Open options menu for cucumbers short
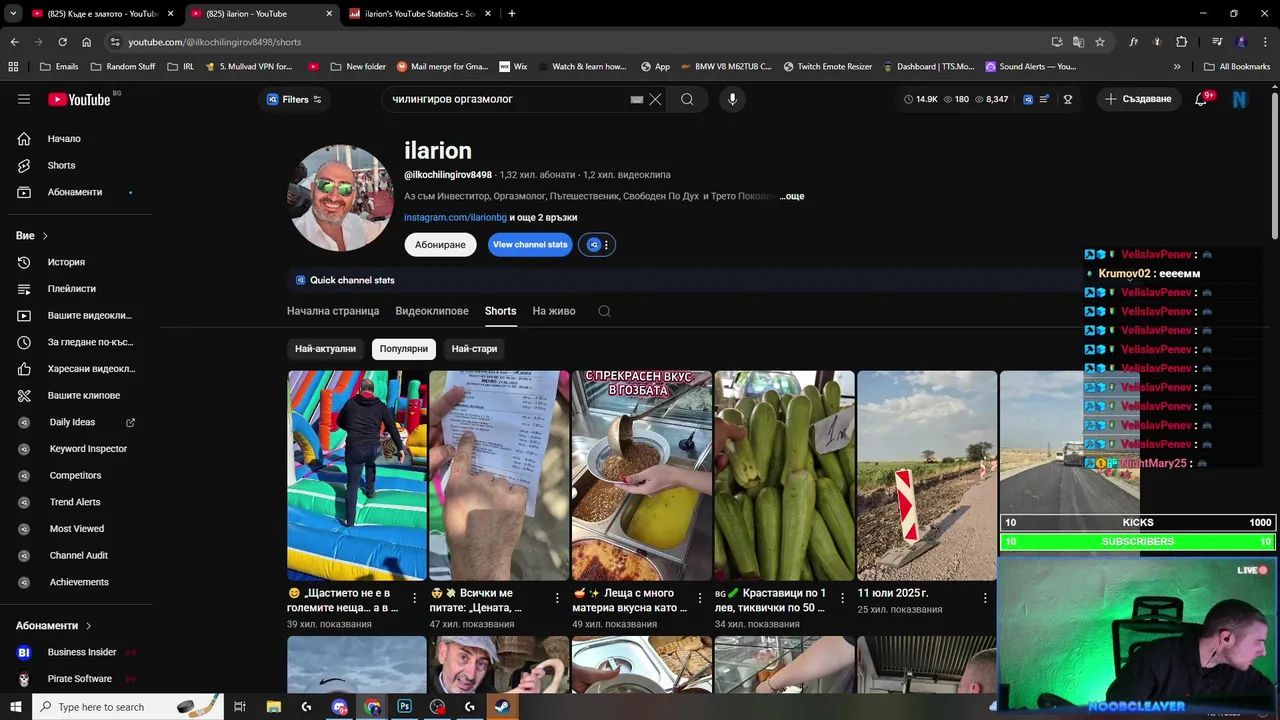Image resolution: width=1280 pixels, height=720 pixels. [842, 598]
